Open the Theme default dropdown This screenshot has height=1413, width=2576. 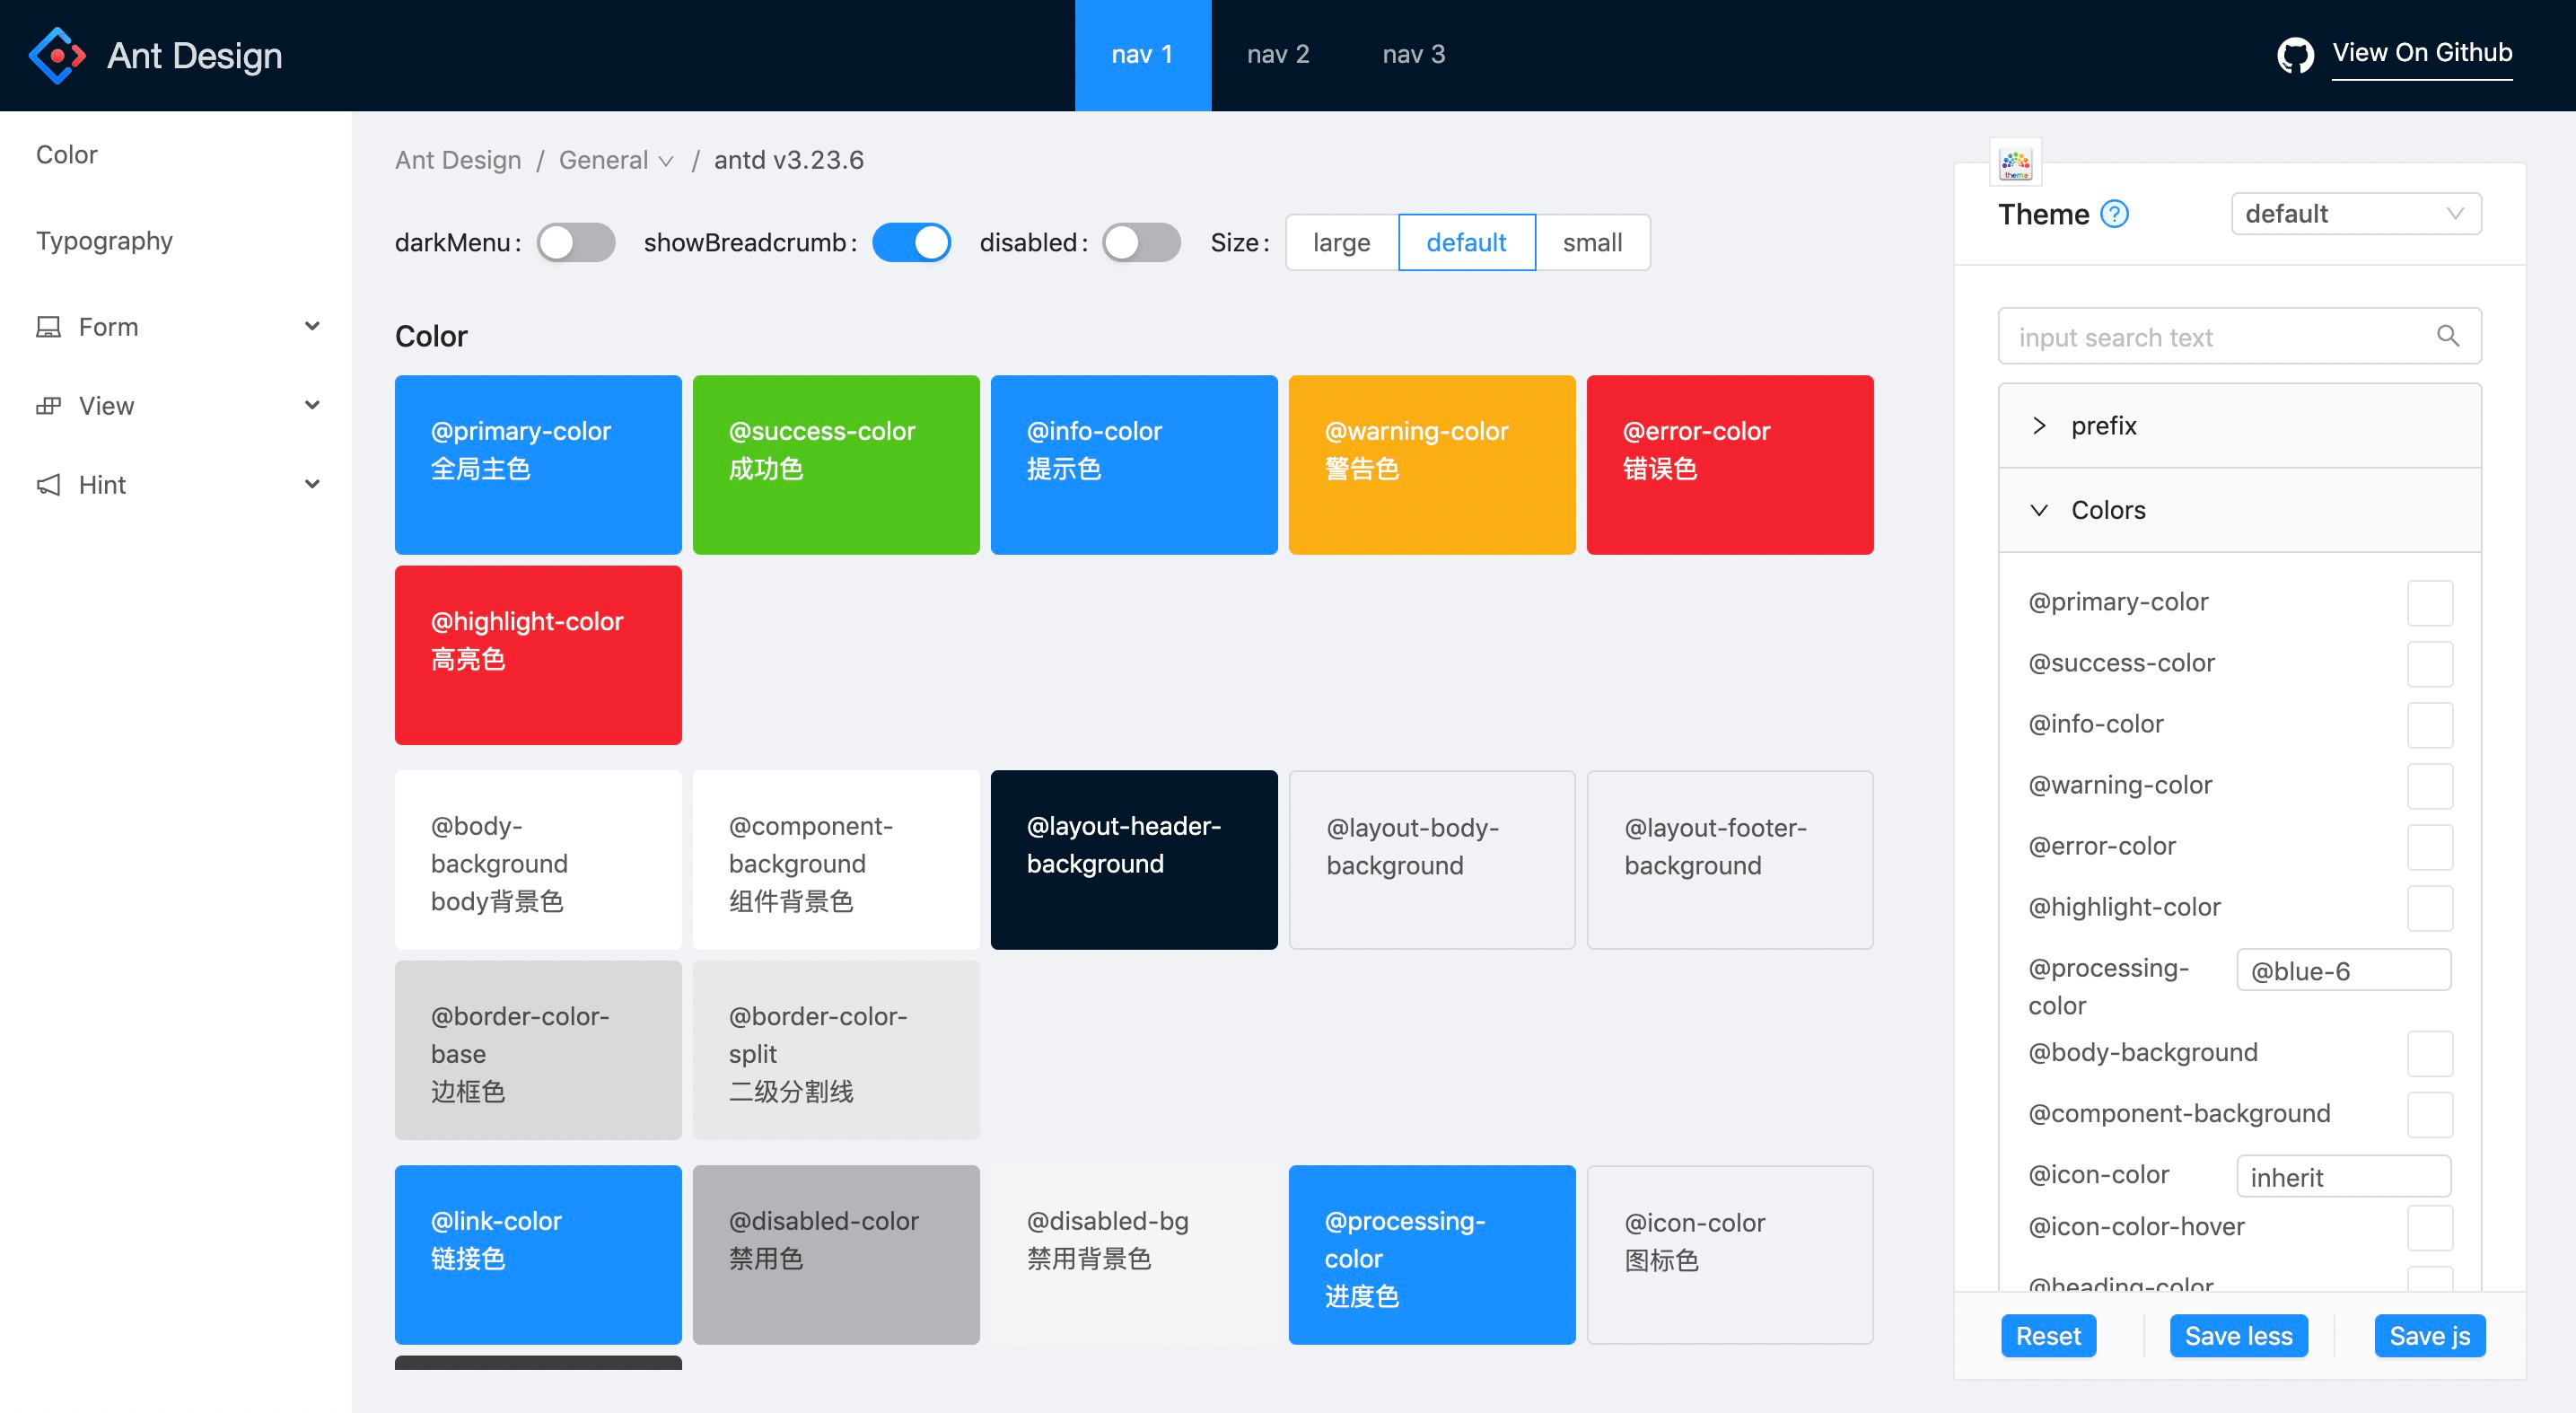2356,213
